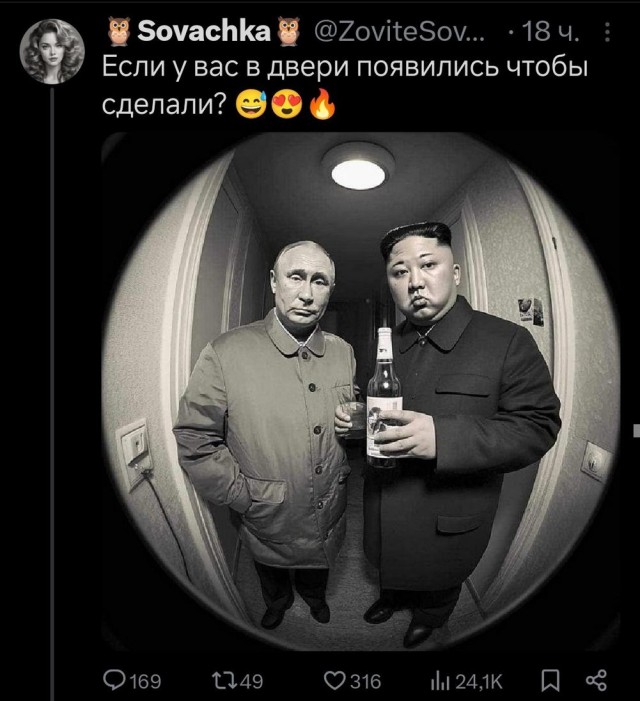Click the 24,1K views count
Image resolution: width=640 pixels, height=701 pixels.
coord(479,682)
